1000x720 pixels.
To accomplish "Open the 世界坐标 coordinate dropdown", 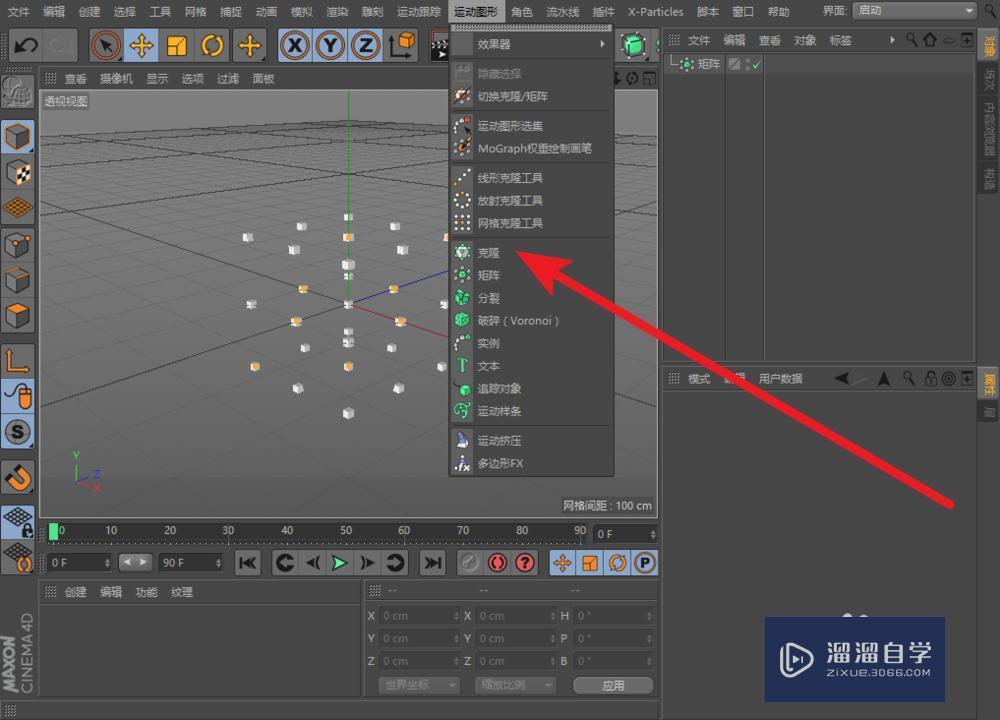I will [x=419, y=685].
